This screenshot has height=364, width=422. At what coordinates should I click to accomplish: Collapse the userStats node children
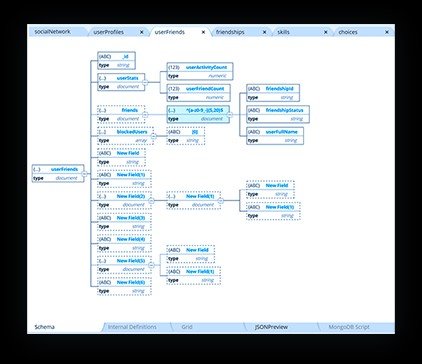pos(145,82)
